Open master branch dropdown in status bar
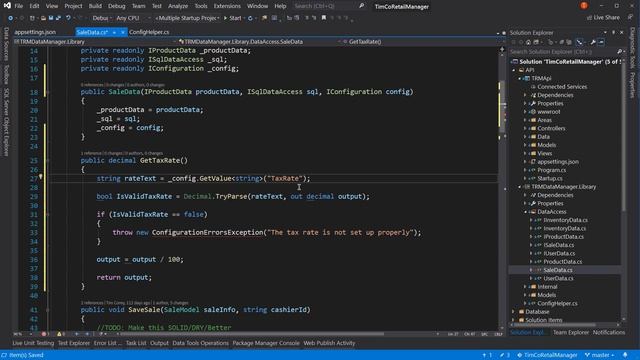This screenshot has width=640, height=360. click(x=599, y=355)
